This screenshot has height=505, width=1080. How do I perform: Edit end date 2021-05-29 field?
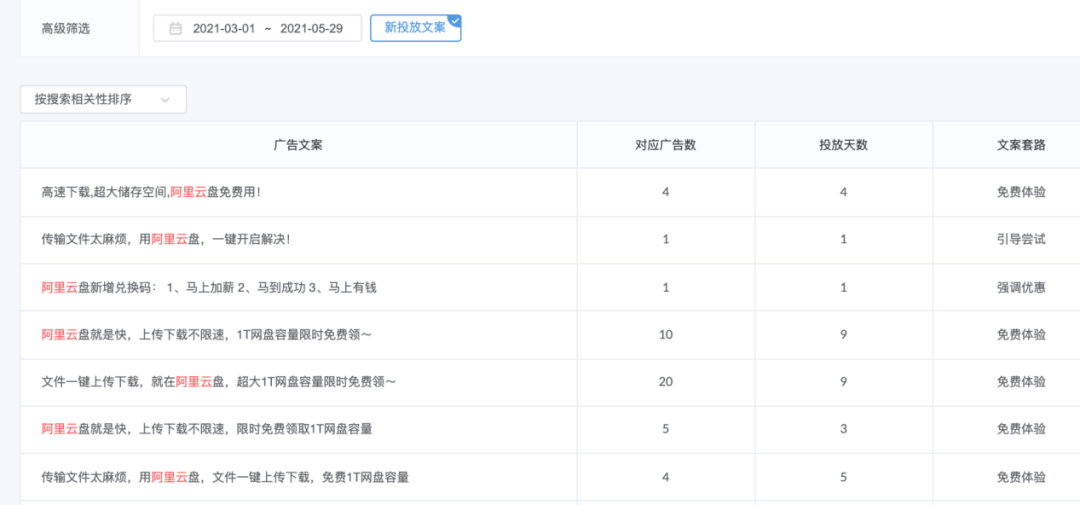pyautogui.click(x=311, y=29)
